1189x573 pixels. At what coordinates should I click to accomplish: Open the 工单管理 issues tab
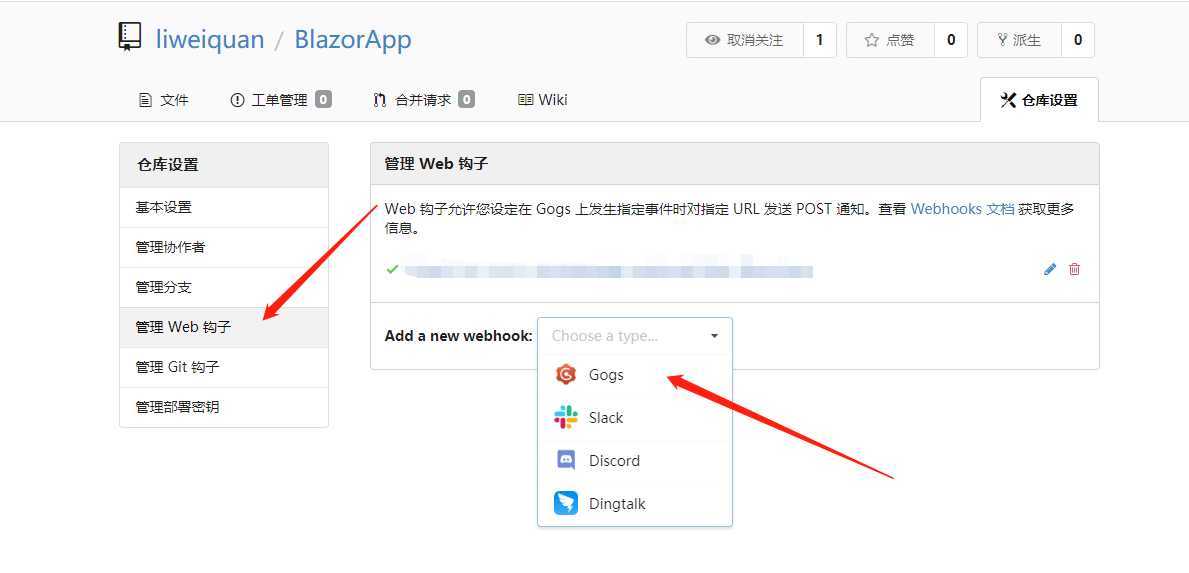point(281,100)
